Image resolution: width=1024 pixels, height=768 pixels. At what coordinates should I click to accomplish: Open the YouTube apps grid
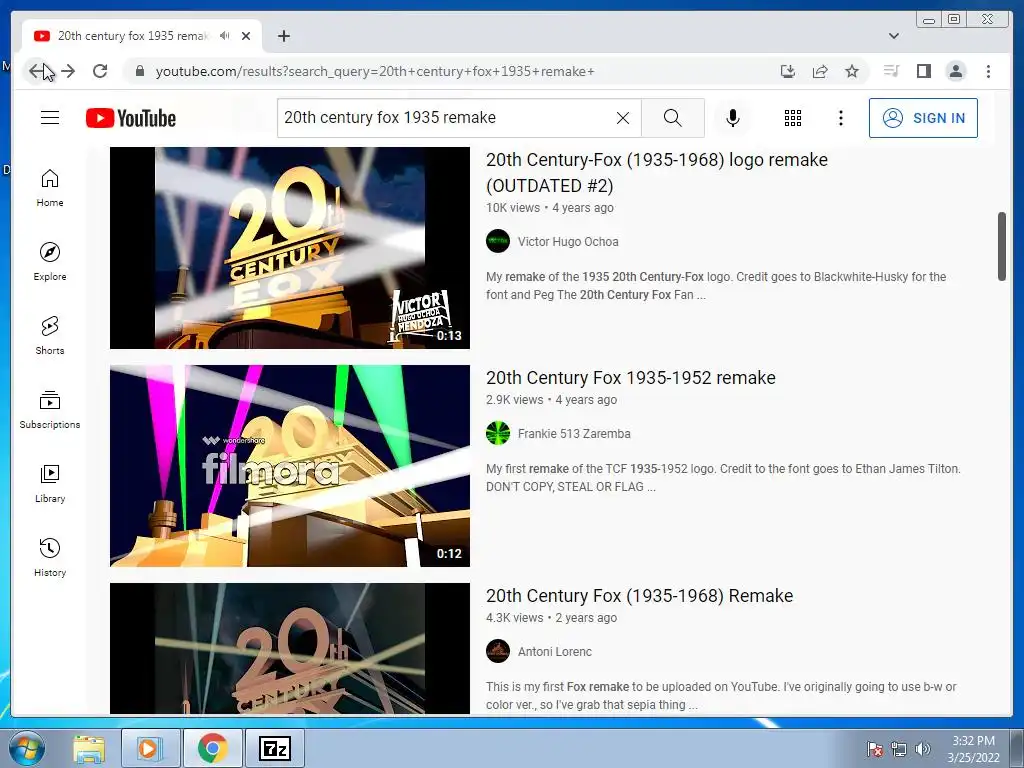(x=793, y=118)
